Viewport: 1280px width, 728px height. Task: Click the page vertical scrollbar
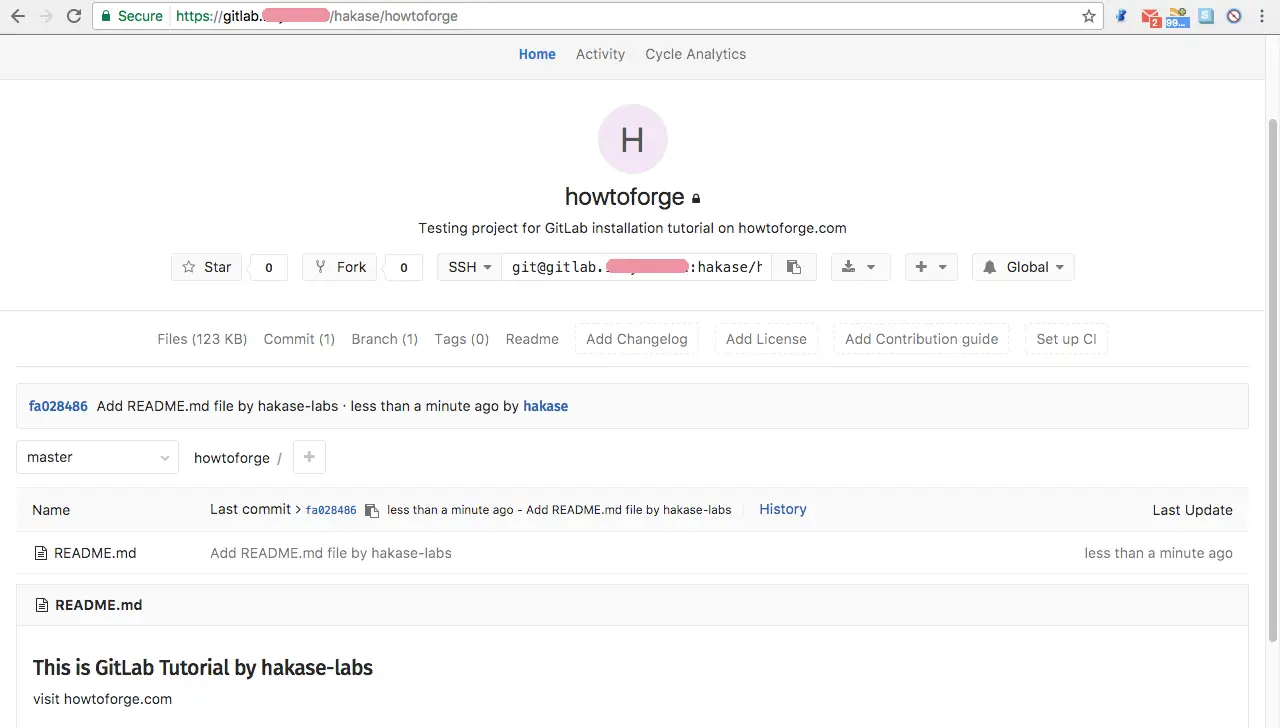coord(1273,380)
